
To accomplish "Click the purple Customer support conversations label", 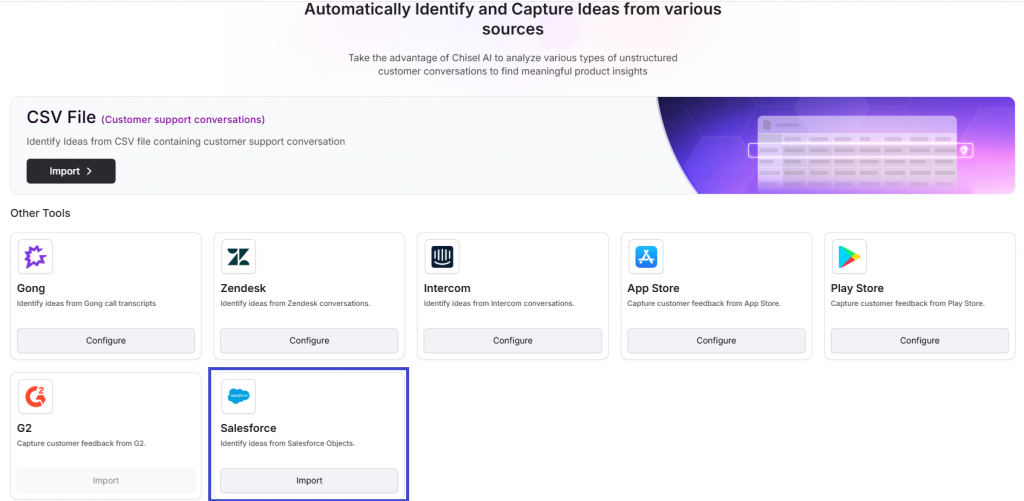I will pyautogui.click(x=183, y=120).
